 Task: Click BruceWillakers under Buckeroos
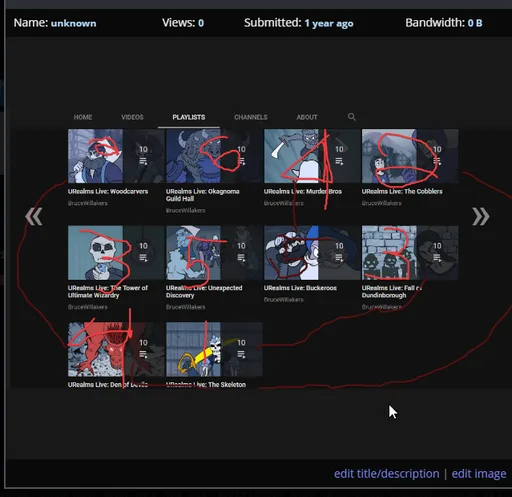coord(284,300)
